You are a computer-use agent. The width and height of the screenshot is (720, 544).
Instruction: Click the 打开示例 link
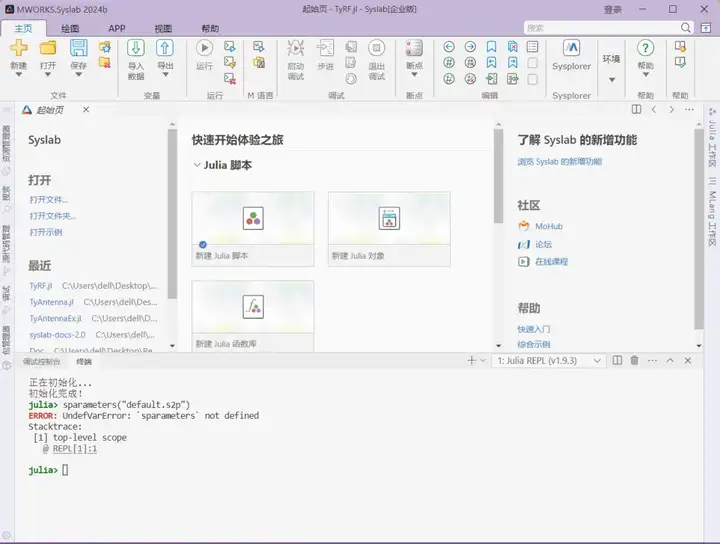pos(46,232)
